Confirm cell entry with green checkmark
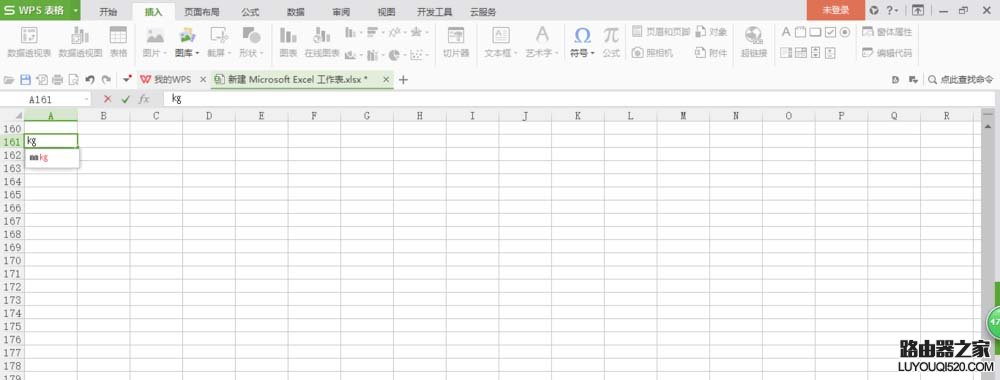Image resolution: width=1000 pixels, height=380 pixels. (x=125, y=99)
